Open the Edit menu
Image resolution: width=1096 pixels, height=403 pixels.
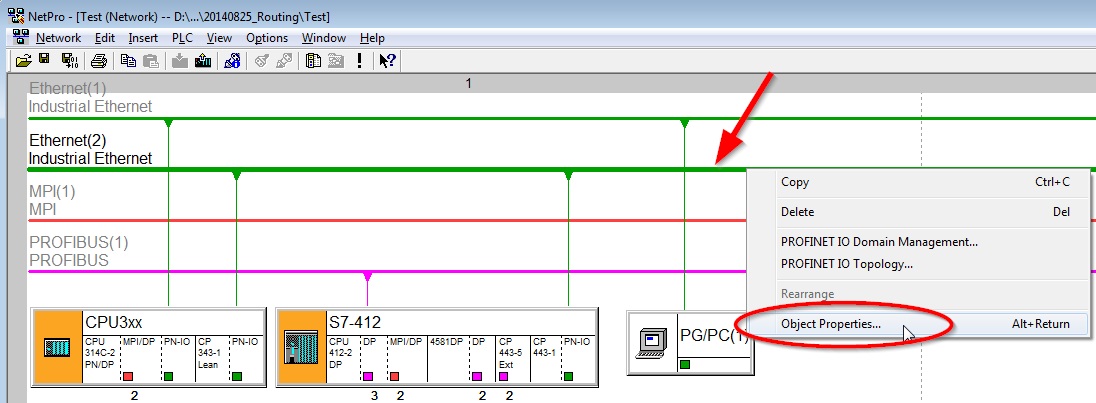[104, 38]
